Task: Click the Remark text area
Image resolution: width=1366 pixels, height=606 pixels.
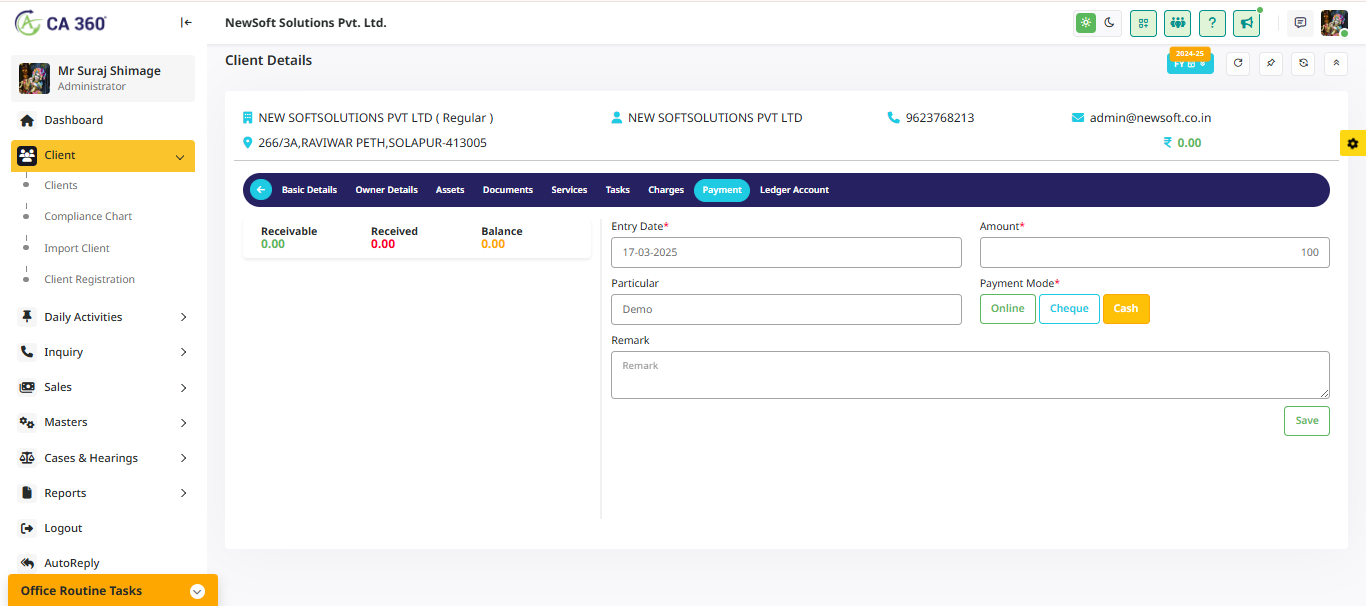Action: click(970, 375)
